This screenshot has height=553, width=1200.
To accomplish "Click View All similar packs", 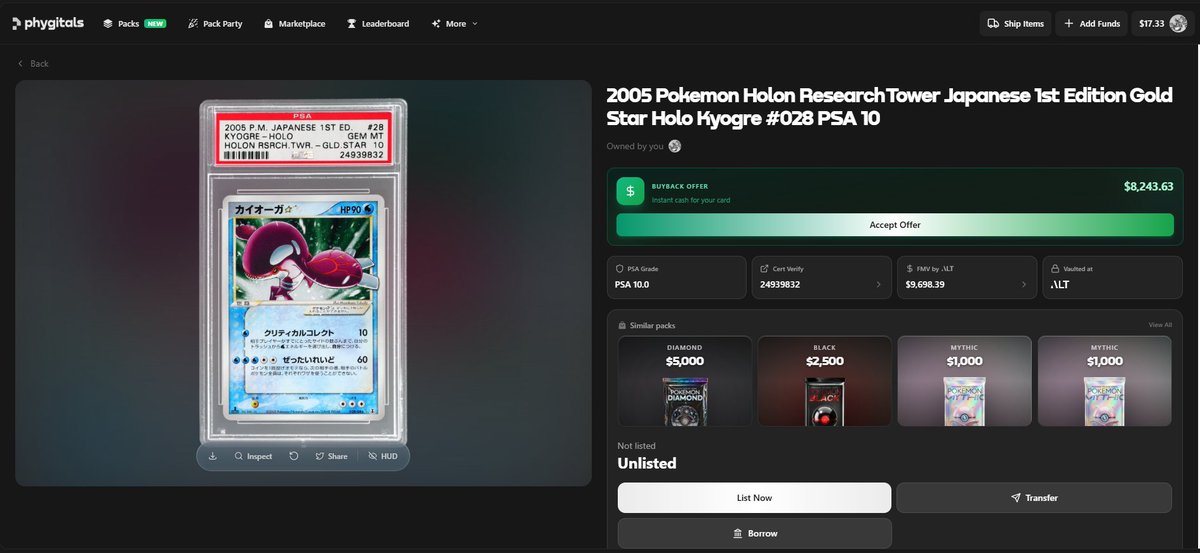I will [1160, 325].
